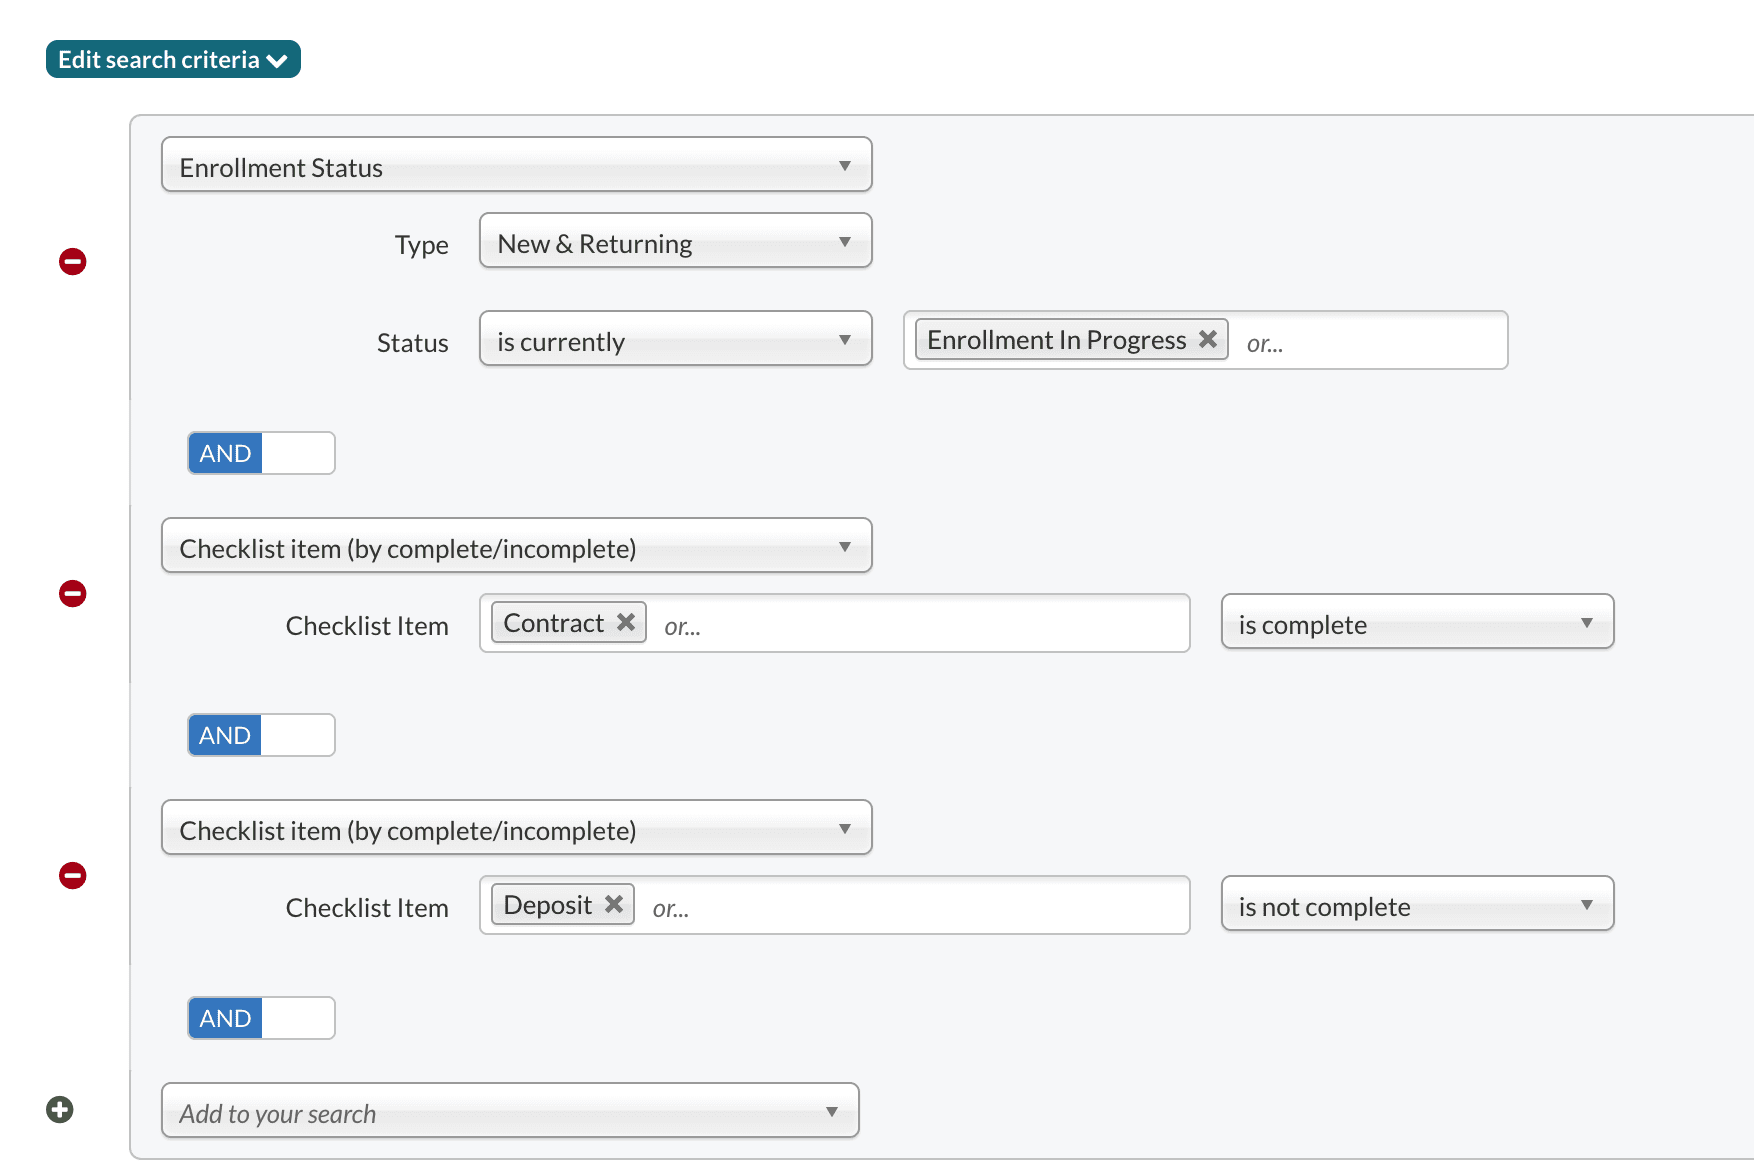Change the 'is complete' dropdown for Contract
1754x1176 pixels.
coord(1417,622)
